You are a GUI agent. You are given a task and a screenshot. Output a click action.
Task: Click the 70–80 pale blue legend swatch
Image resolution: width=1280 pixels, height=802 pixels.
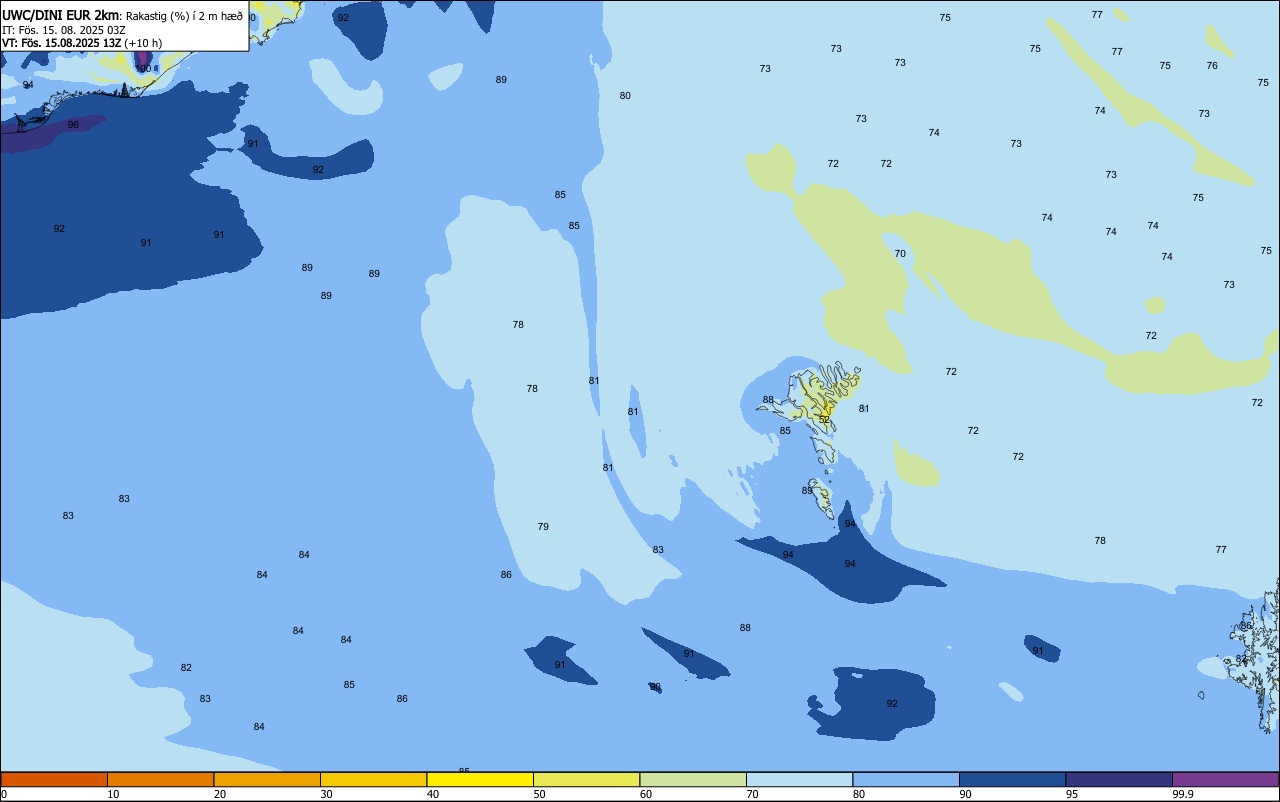pos(799,779)
